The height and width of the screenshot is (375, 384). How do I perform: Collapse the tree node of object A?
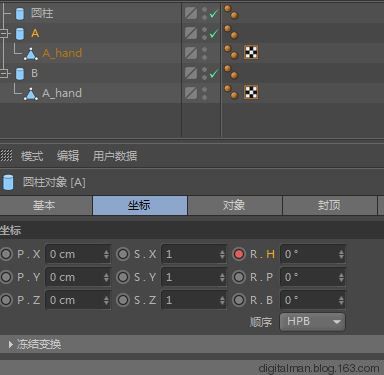4,34
